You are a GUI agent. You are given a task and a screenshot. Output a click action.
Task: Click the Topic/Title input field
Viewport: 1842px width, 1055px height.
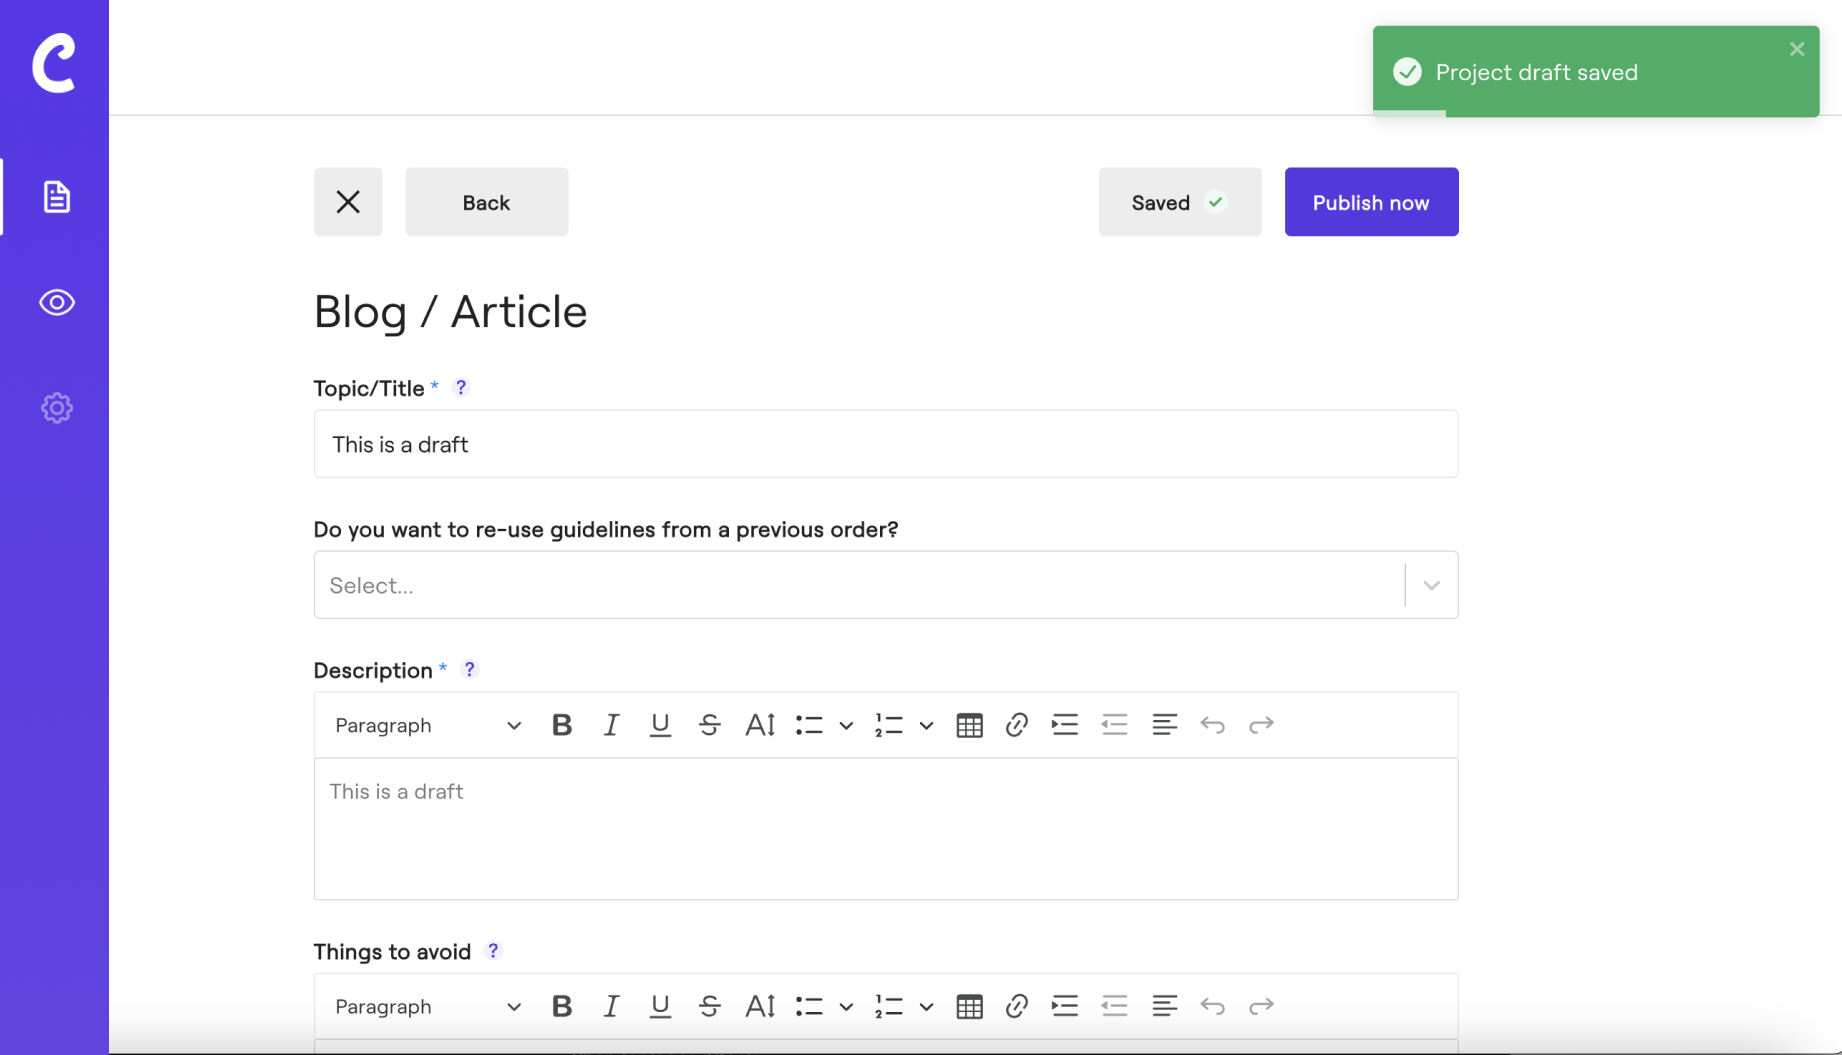click(x=884, y=444)
